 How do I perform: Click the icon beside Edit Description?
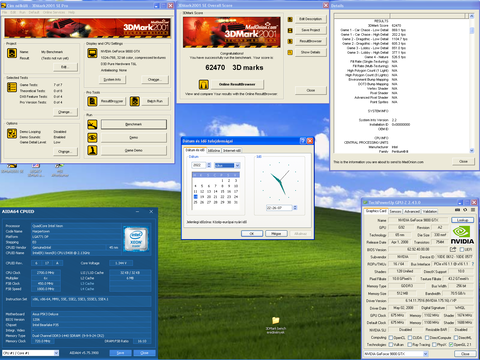[x=290, y=19]
